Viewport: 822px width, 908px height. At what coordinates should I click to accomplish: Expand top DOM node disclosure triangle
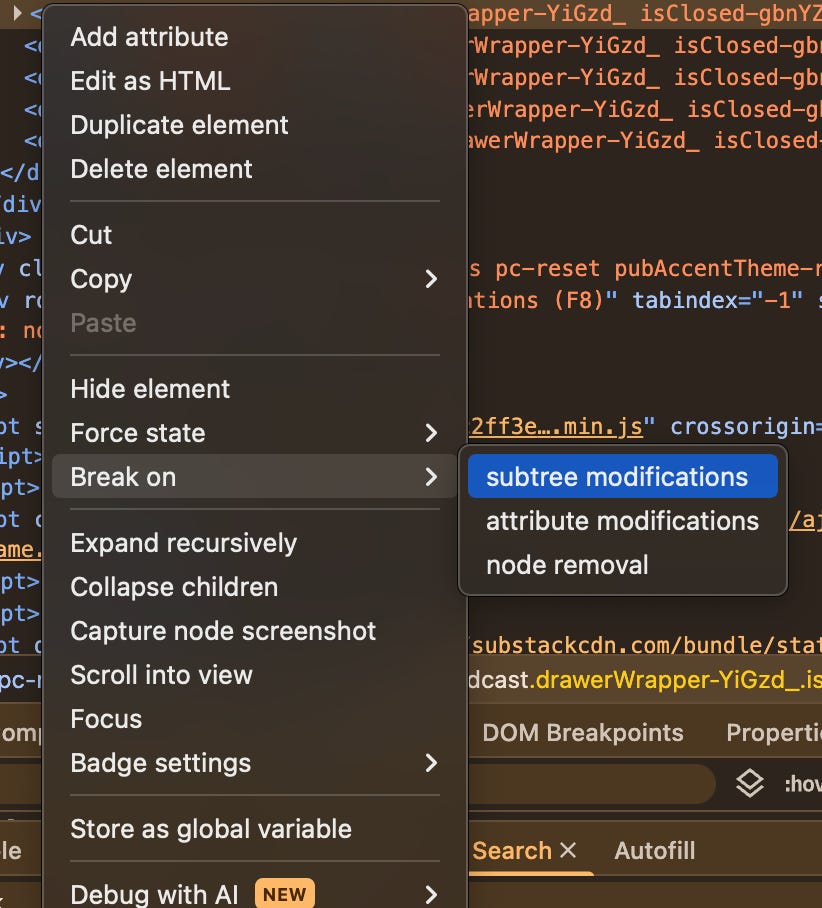[17, 13]
